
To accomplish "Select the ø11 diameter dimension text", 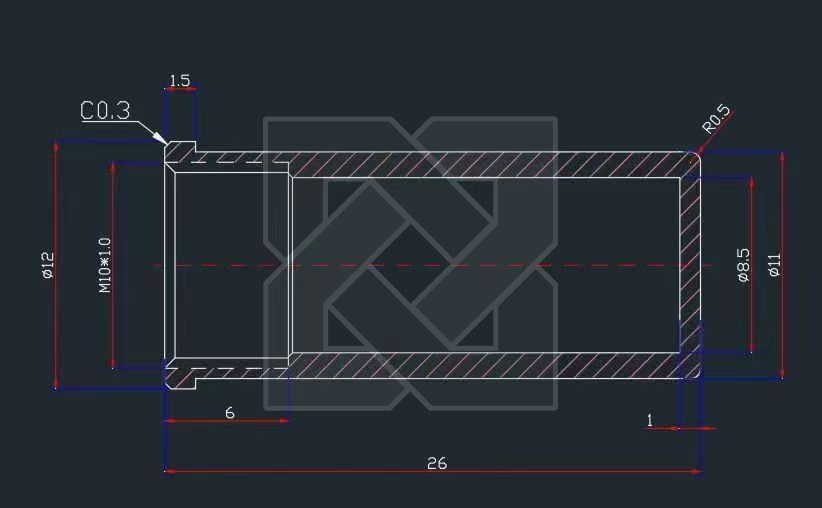I will tap(774, 265).
